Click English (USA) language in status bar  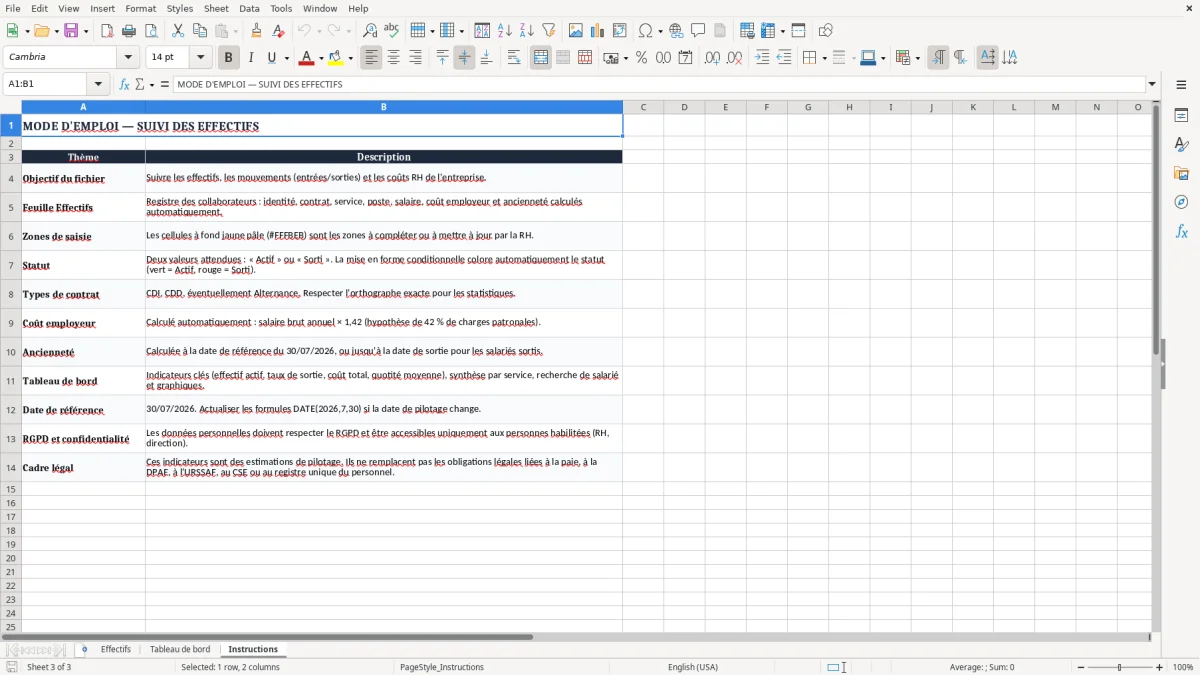693,667
